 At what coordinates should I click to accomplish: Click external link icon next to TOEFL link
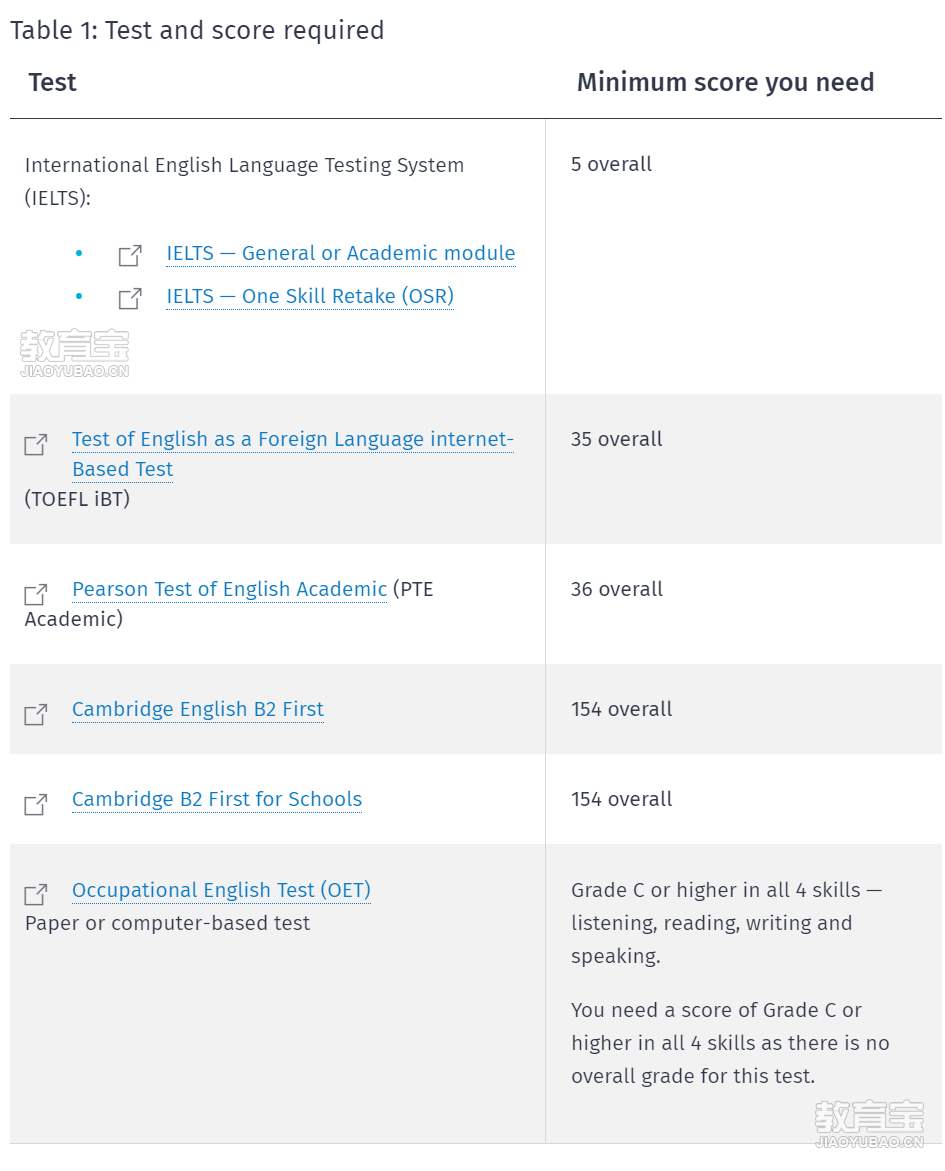pyautogui.click(x=36, y=444)
